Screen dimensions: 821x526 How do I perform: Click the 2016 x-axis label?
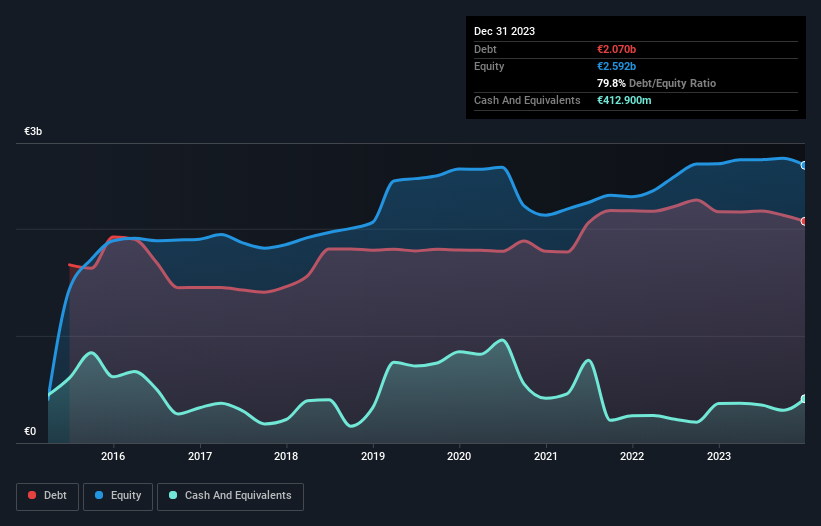[x=113, y=456]
